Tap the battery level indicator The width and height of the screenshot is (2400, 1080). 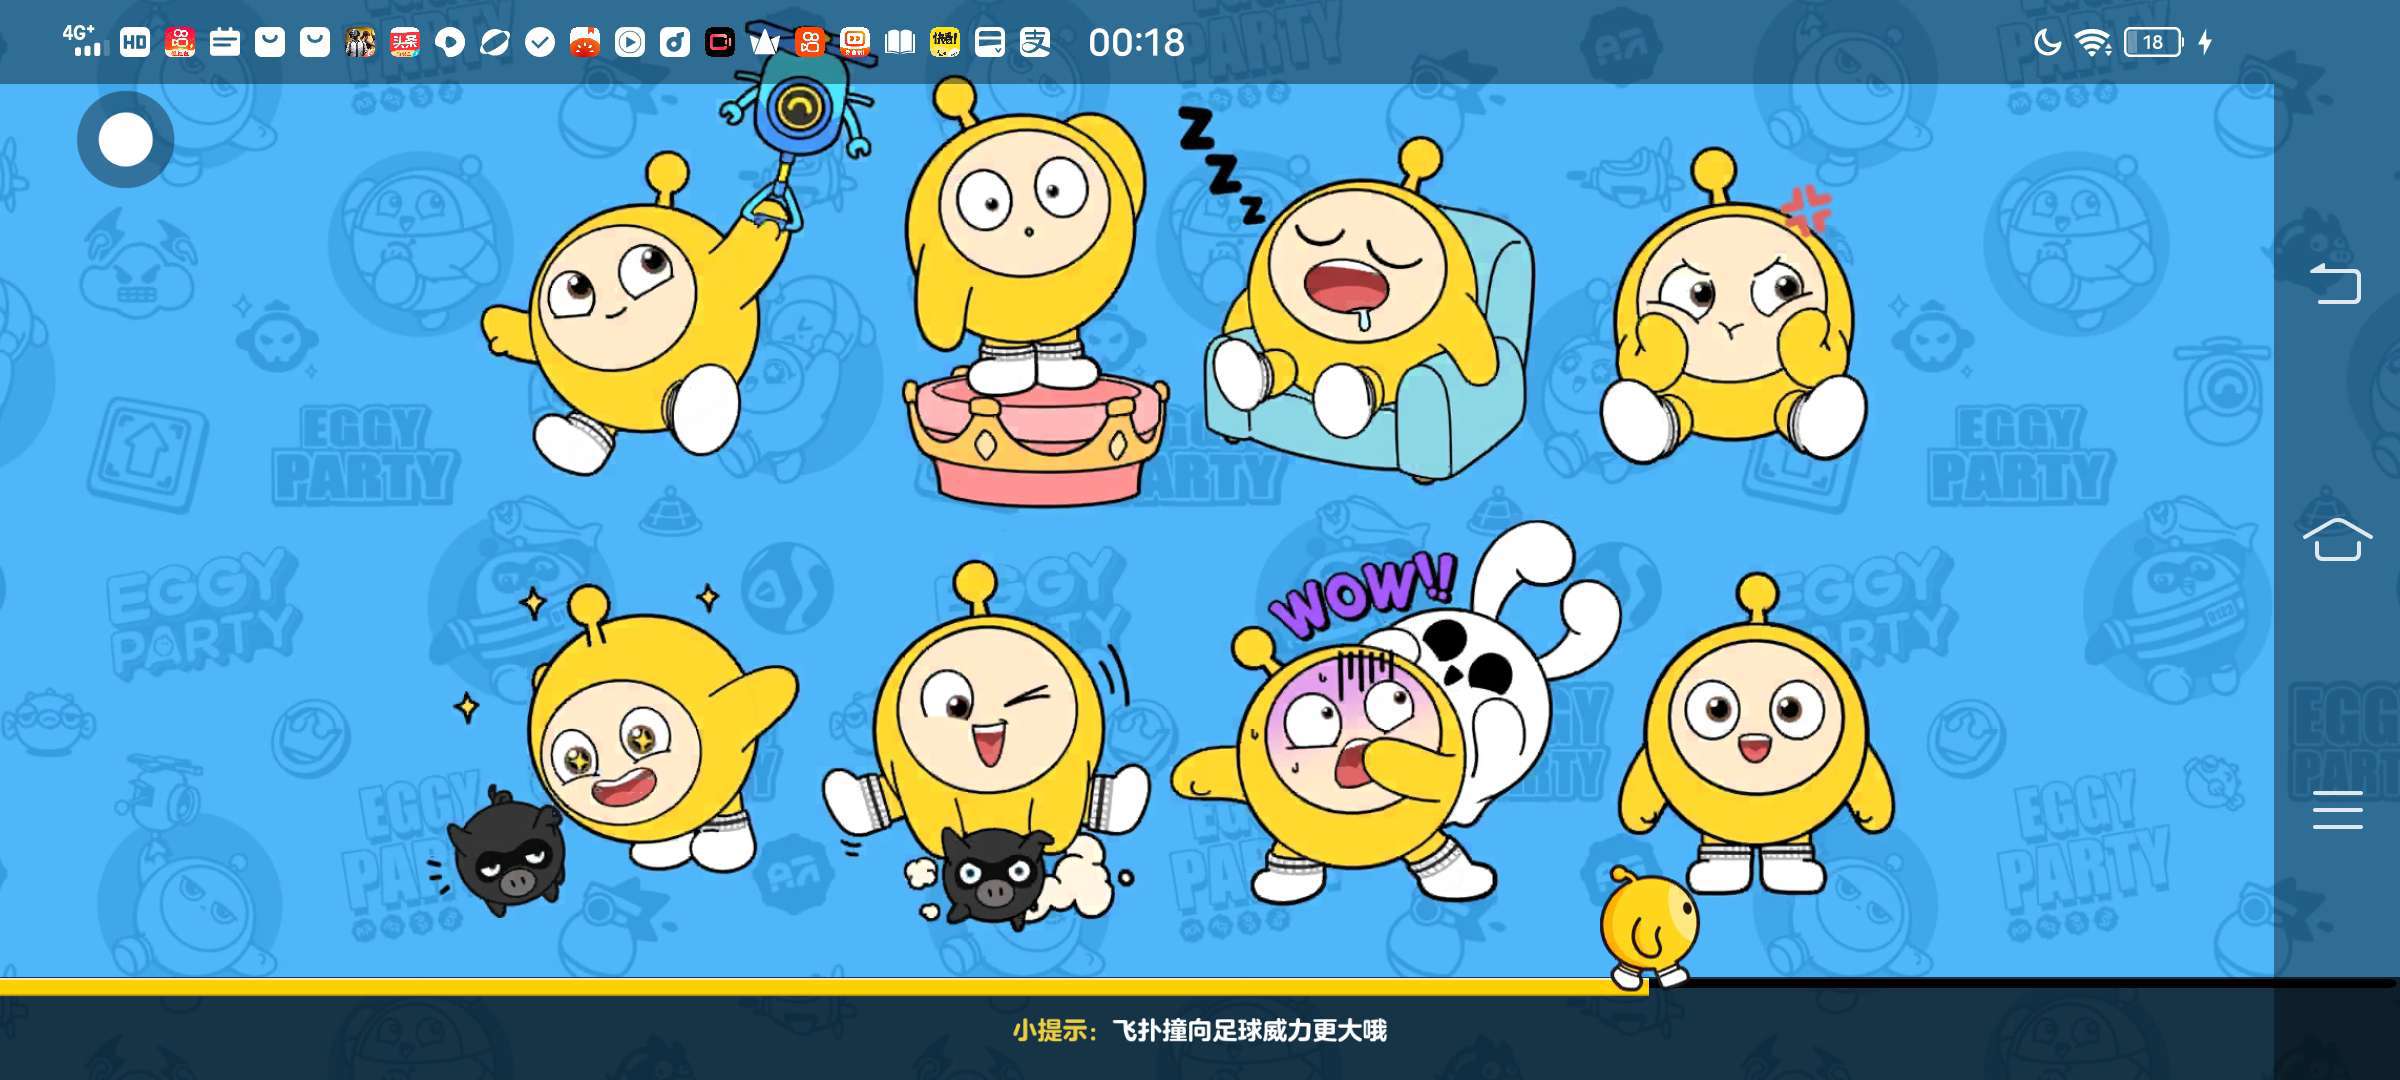[2152, 42]
